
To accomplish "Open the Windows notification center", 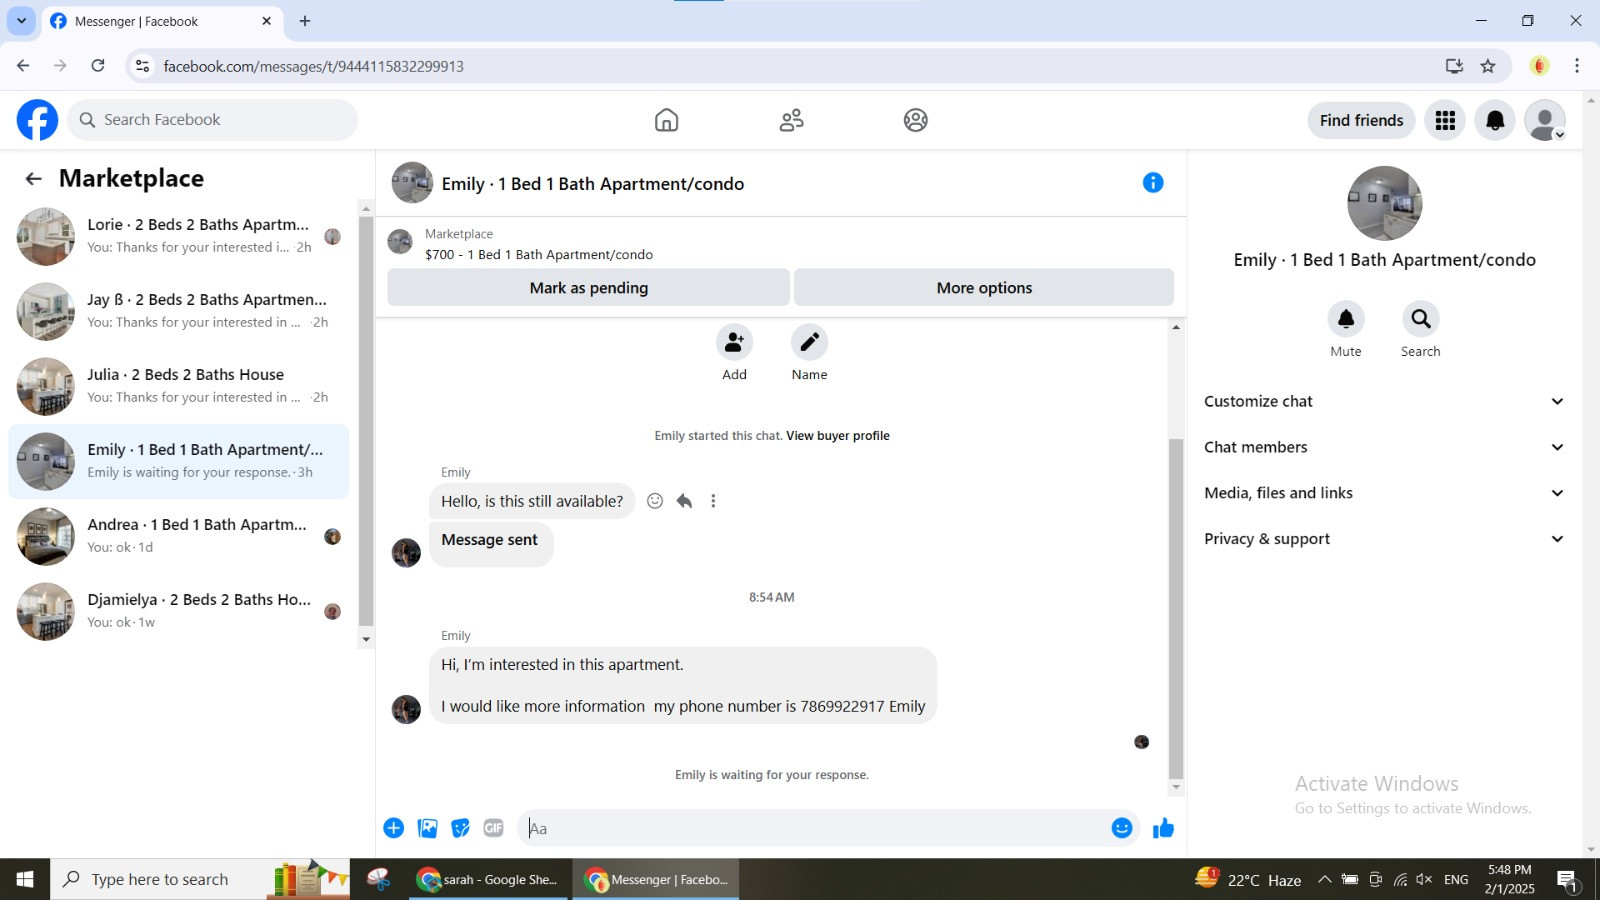I will [x=1567, y=880].
